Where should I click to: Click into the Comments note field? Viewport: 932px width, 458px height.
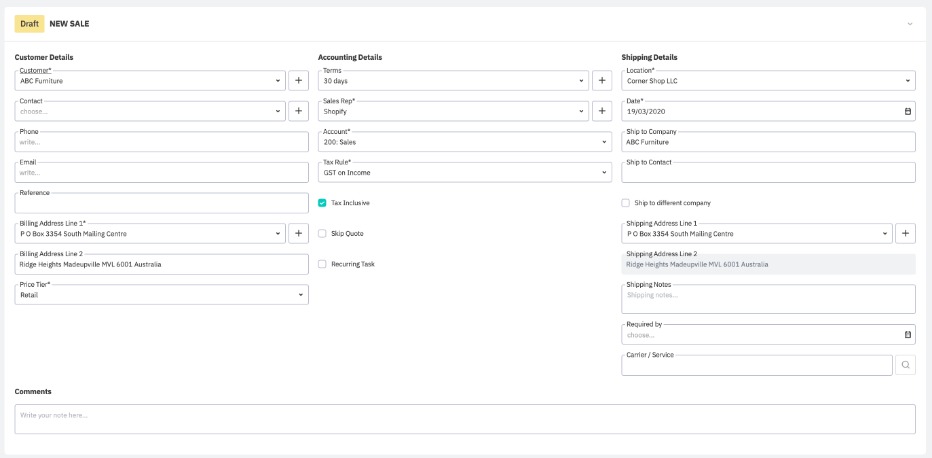(x=465, y=419)
